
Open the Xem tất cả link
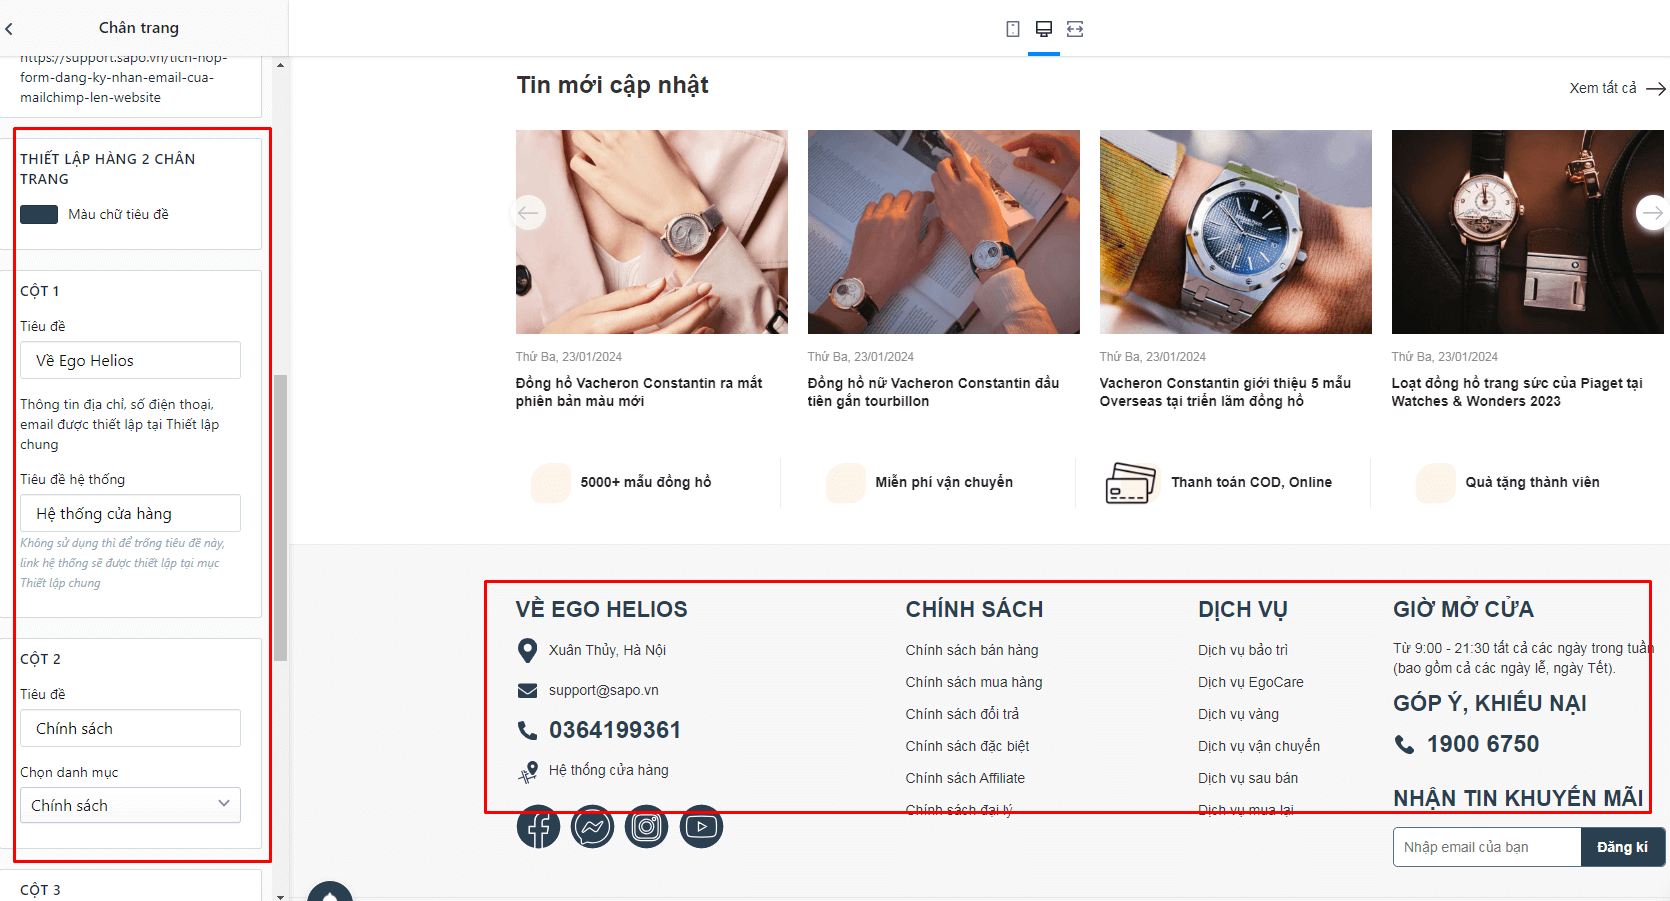(x=1617, y=88)
